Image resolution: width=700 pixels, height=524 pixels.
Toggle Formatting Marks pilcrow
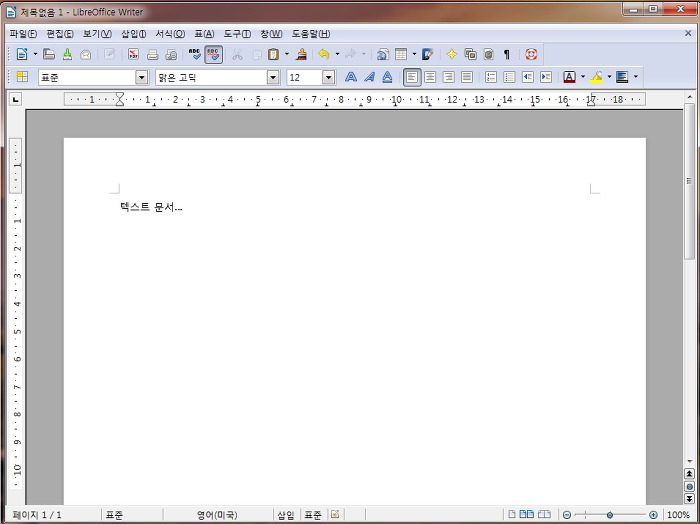coord(507,54)
